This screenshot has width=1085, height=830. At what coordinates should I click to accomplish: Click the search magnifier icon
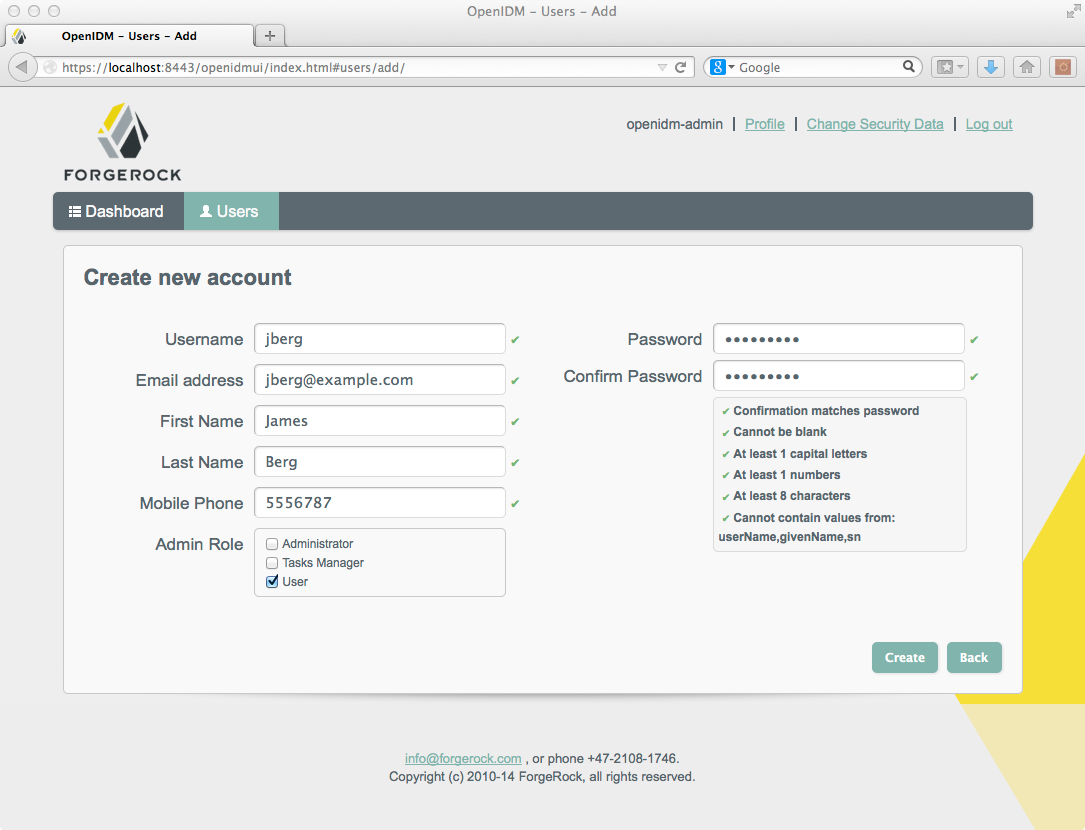[x=909, y=66]
